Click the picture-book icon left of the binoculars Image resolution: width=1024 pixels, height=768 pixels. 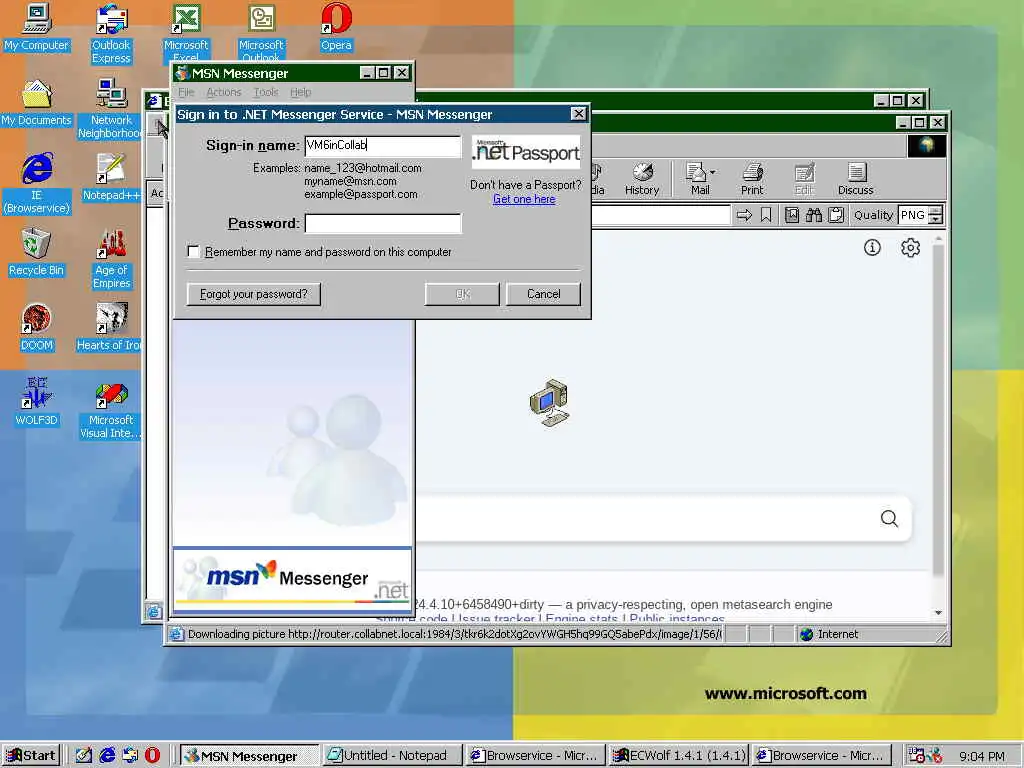click(792, 215)
